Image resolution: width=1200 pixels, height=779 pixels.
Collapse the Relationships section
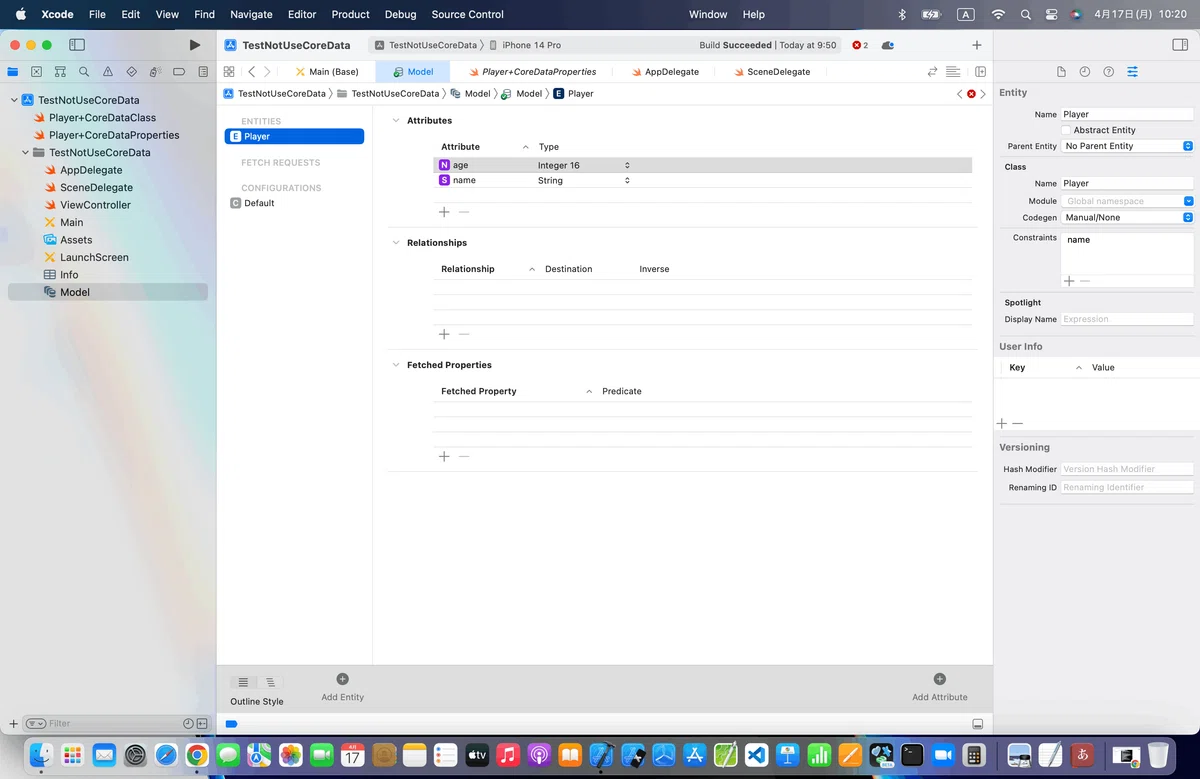396,243
